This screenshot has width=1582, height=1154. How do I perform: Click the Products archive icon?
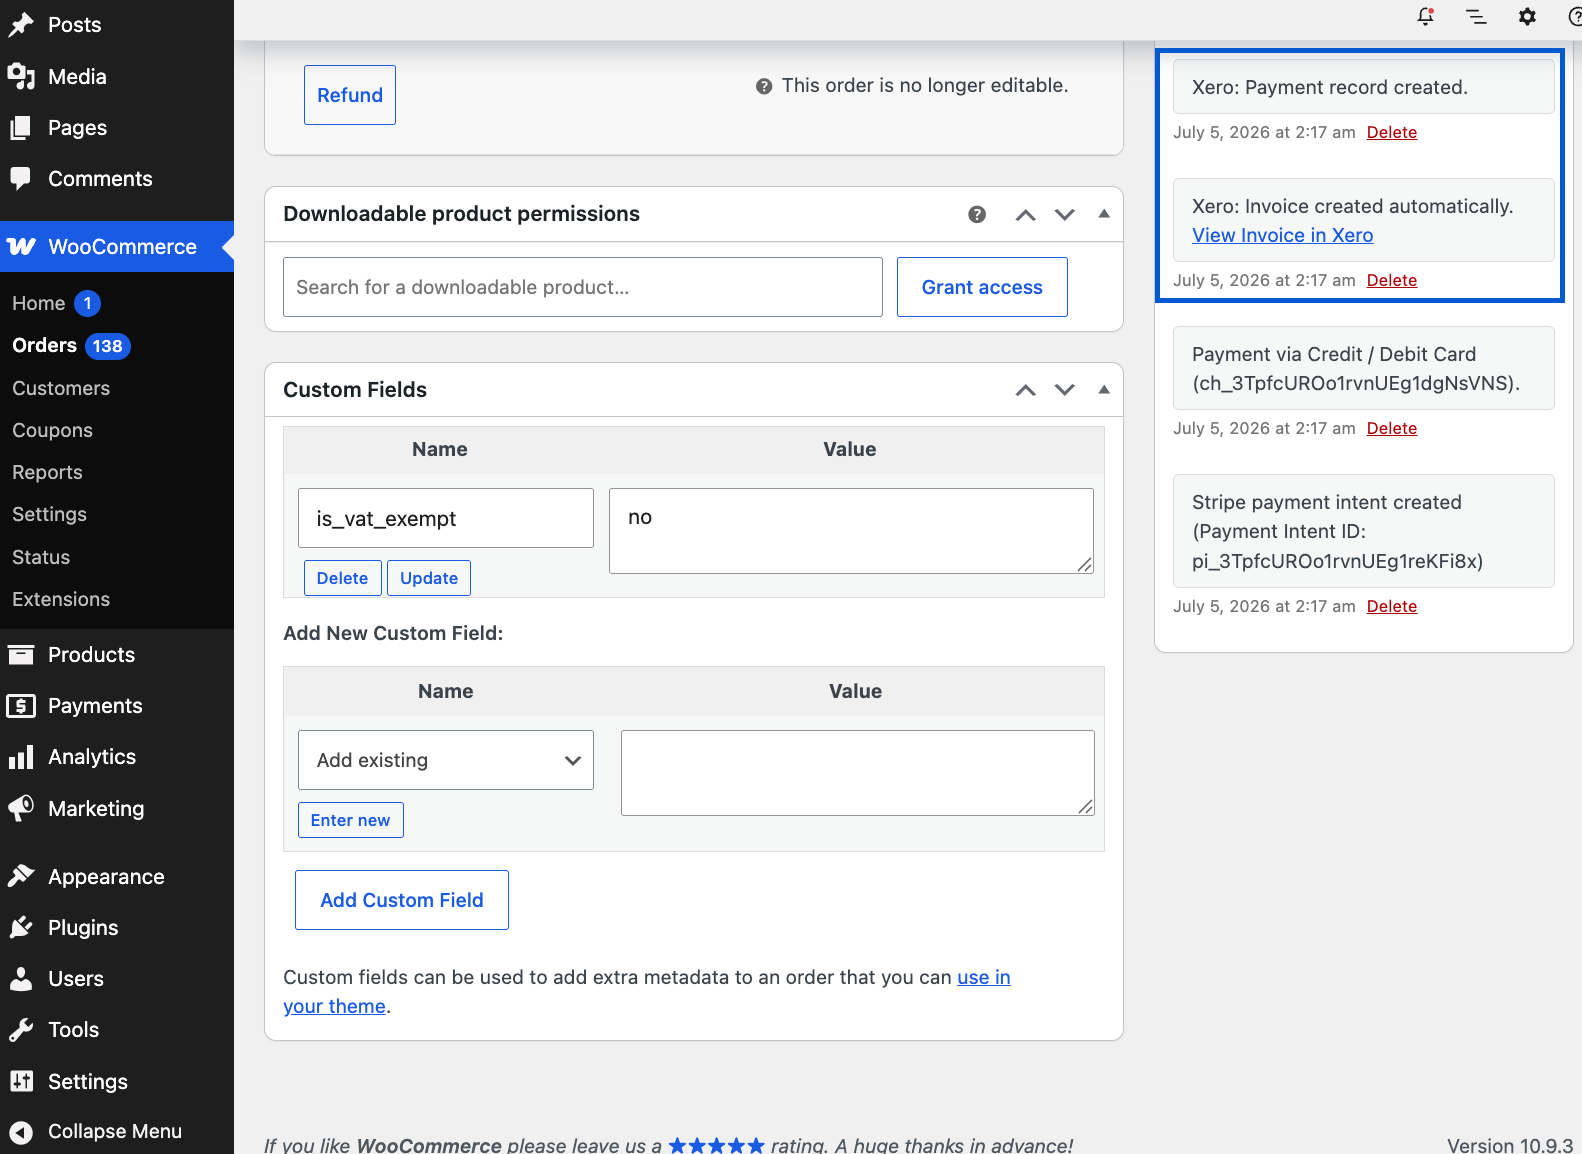(21, 655)
